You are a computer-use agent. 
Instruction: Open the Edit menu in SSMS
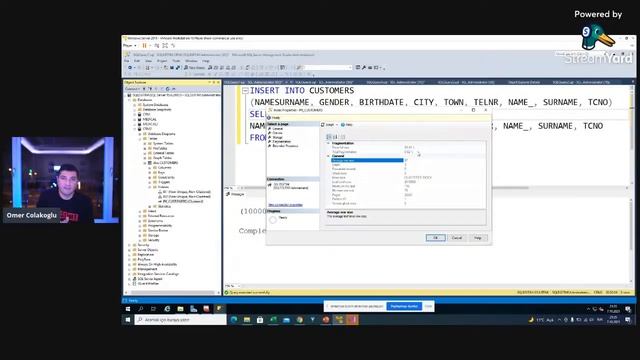pyautogui.click(x=137, y=61)
